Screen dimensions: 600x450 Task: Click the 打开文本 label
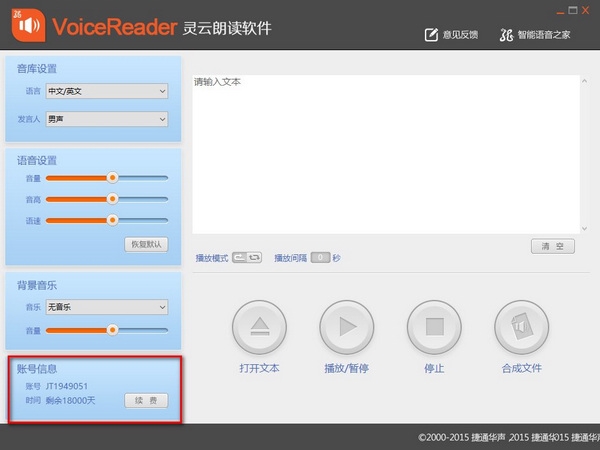259,368
